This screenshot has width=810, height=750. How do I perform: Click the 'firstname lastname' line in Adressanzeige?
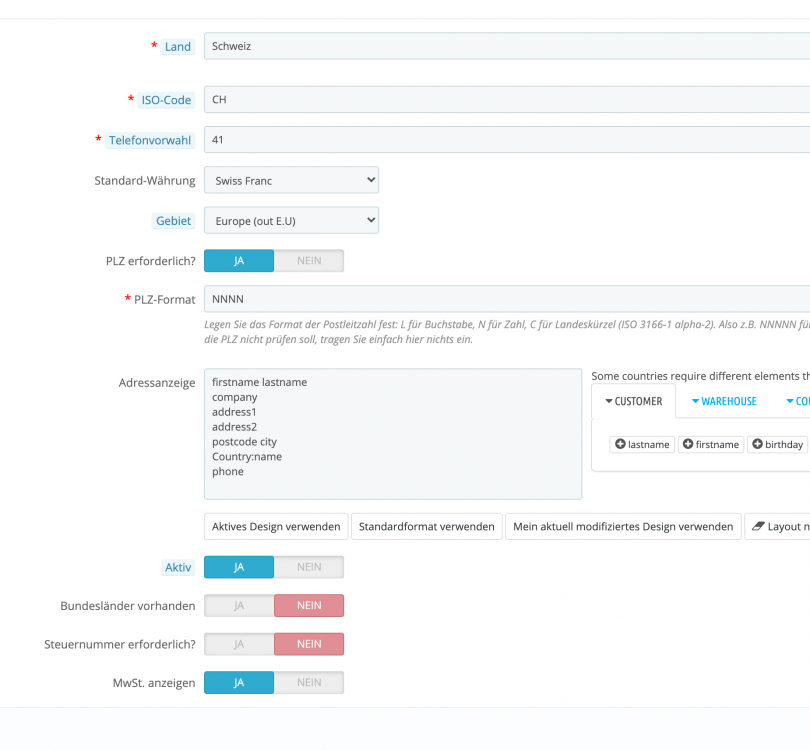pos(259,382)
